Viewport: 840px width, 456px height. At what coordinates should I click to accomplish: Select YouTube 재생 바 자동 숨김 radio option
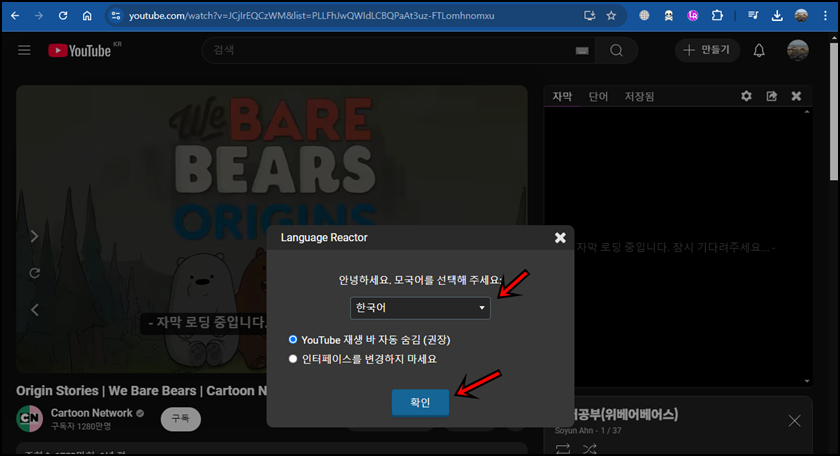[292, 339]
